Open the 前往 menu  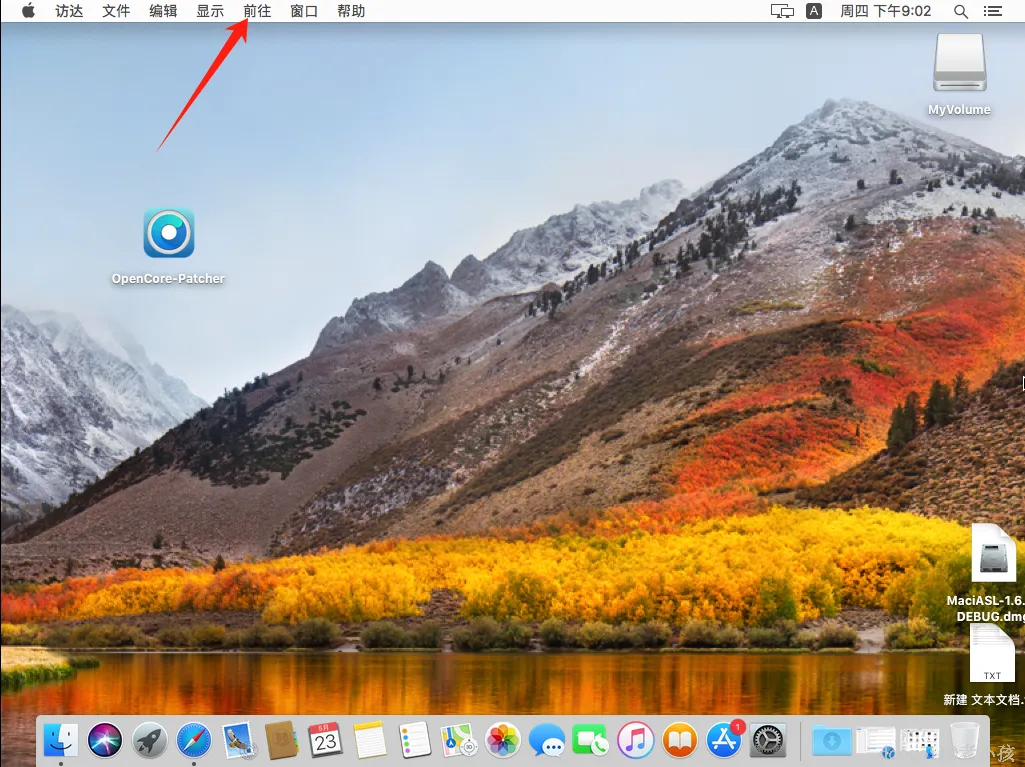(x=257, y=11)
